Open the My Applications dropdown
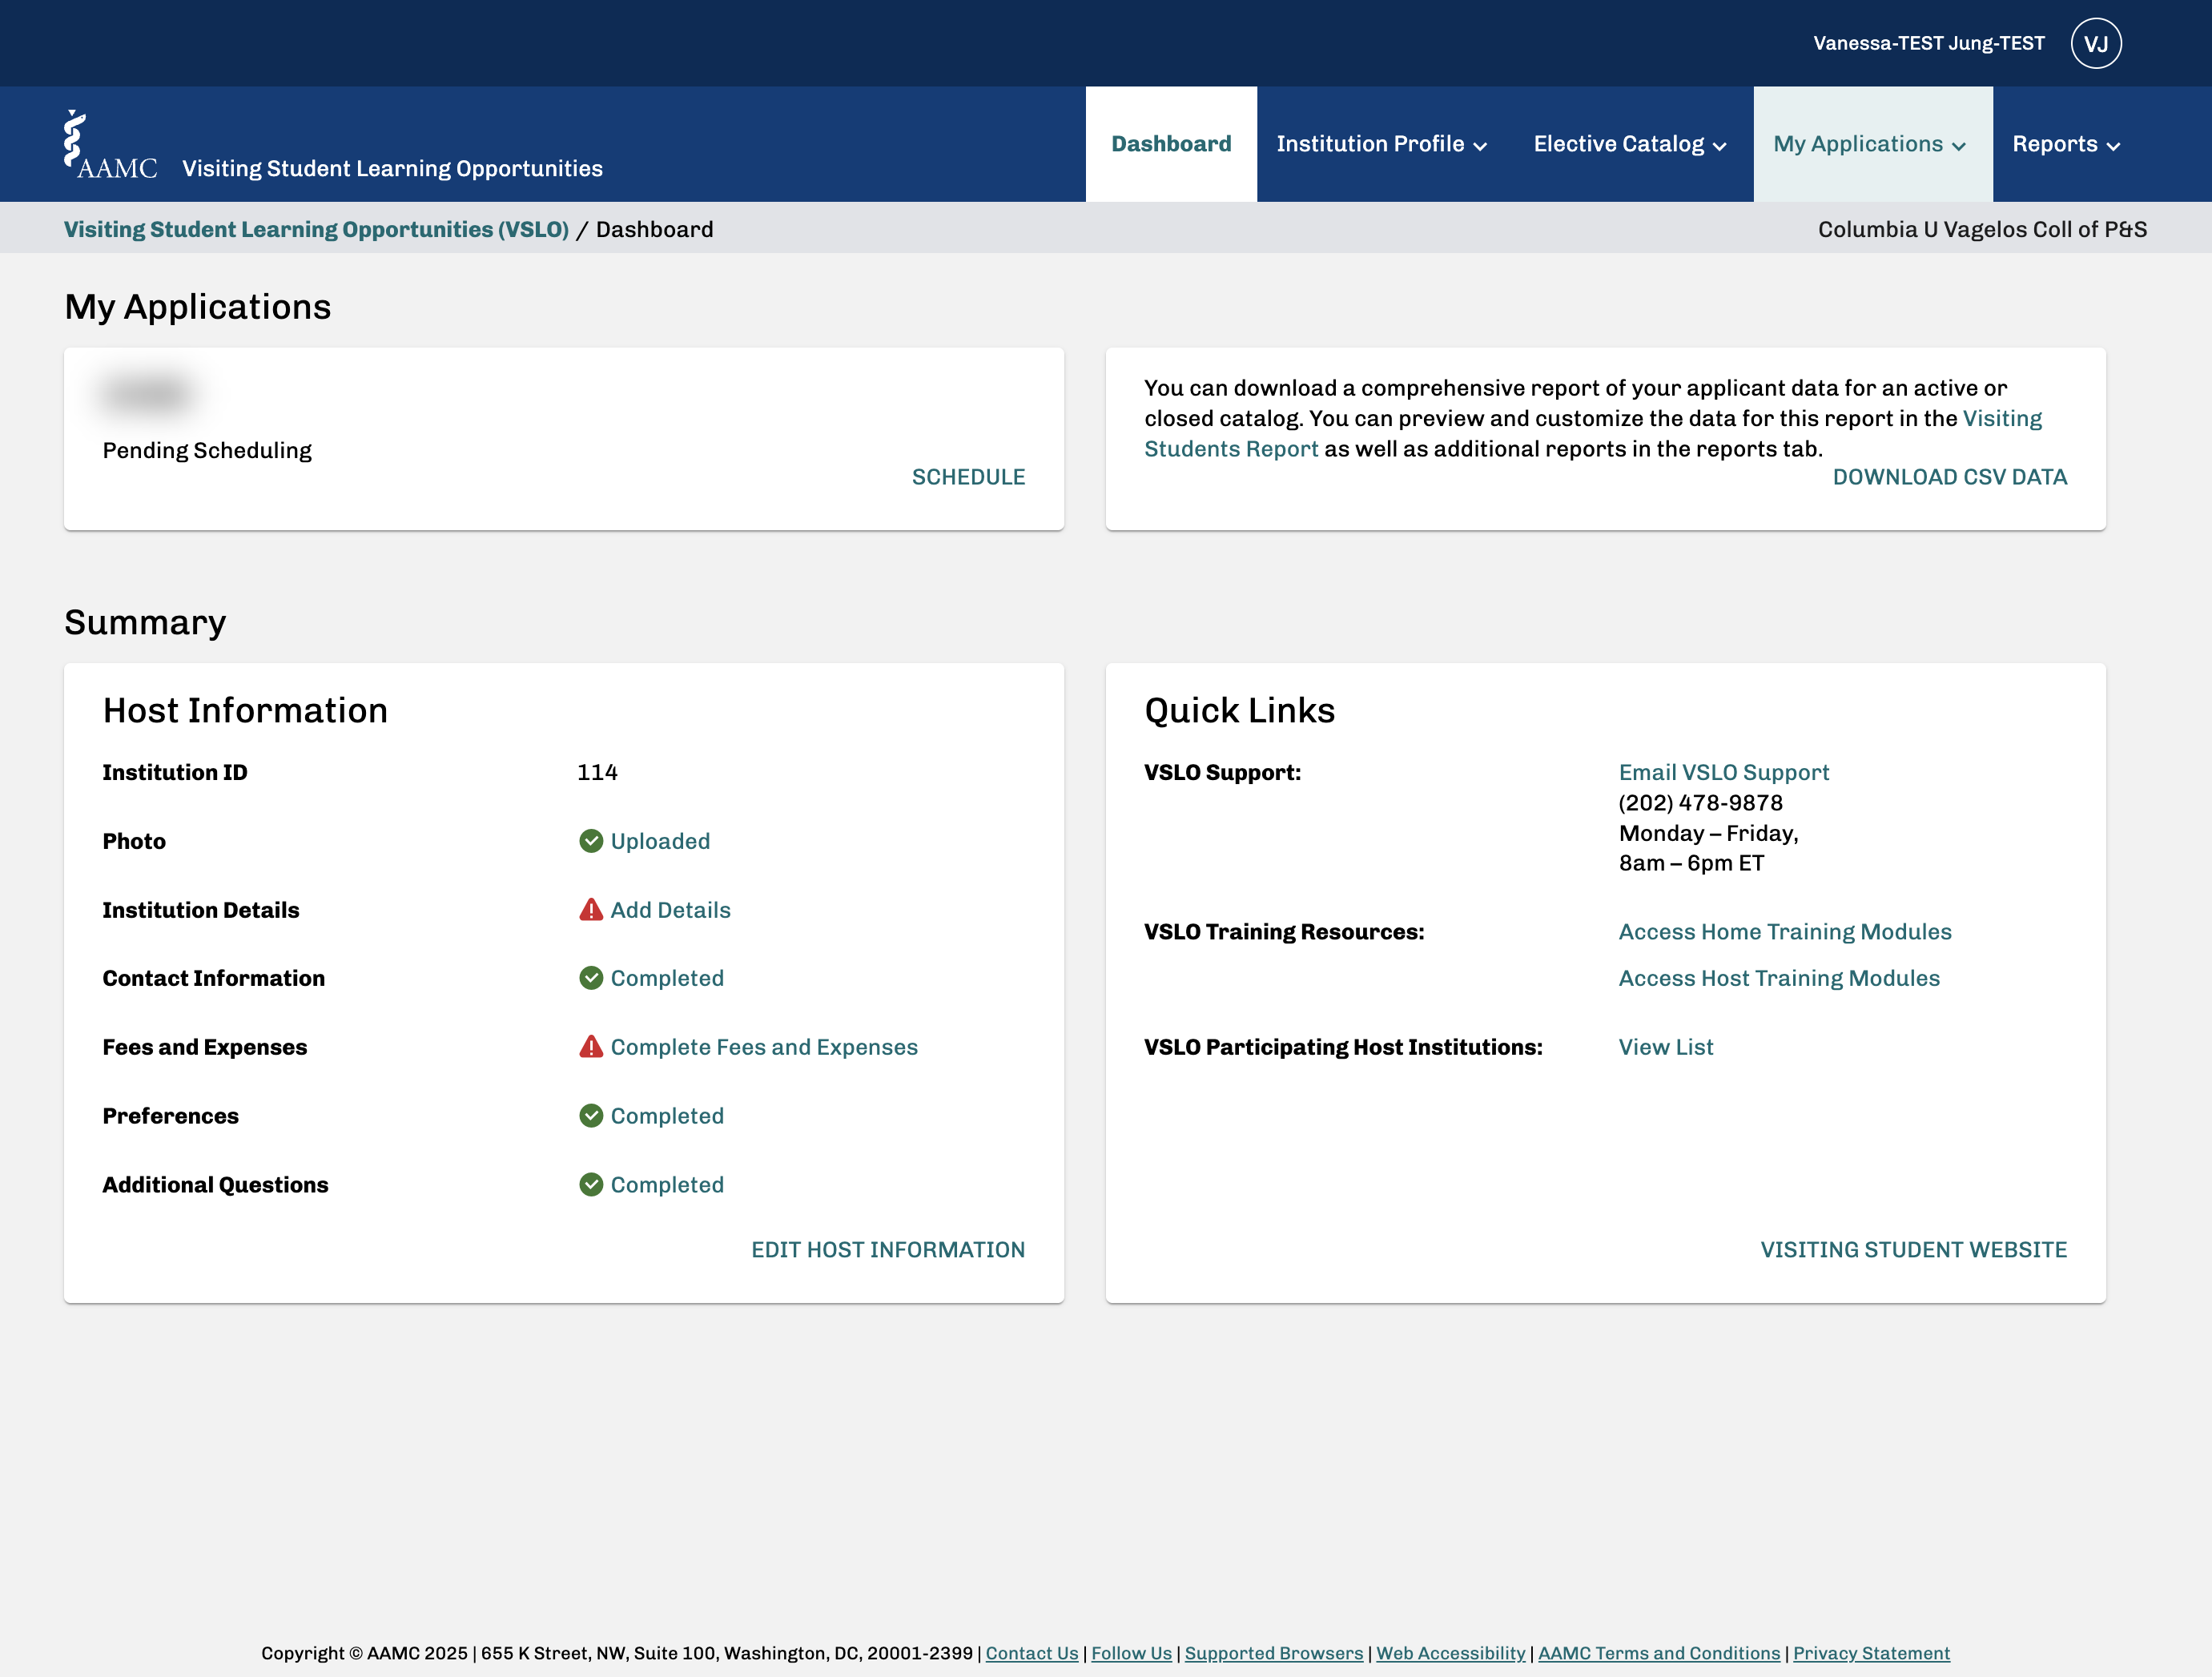 [x=1872, y=144]
